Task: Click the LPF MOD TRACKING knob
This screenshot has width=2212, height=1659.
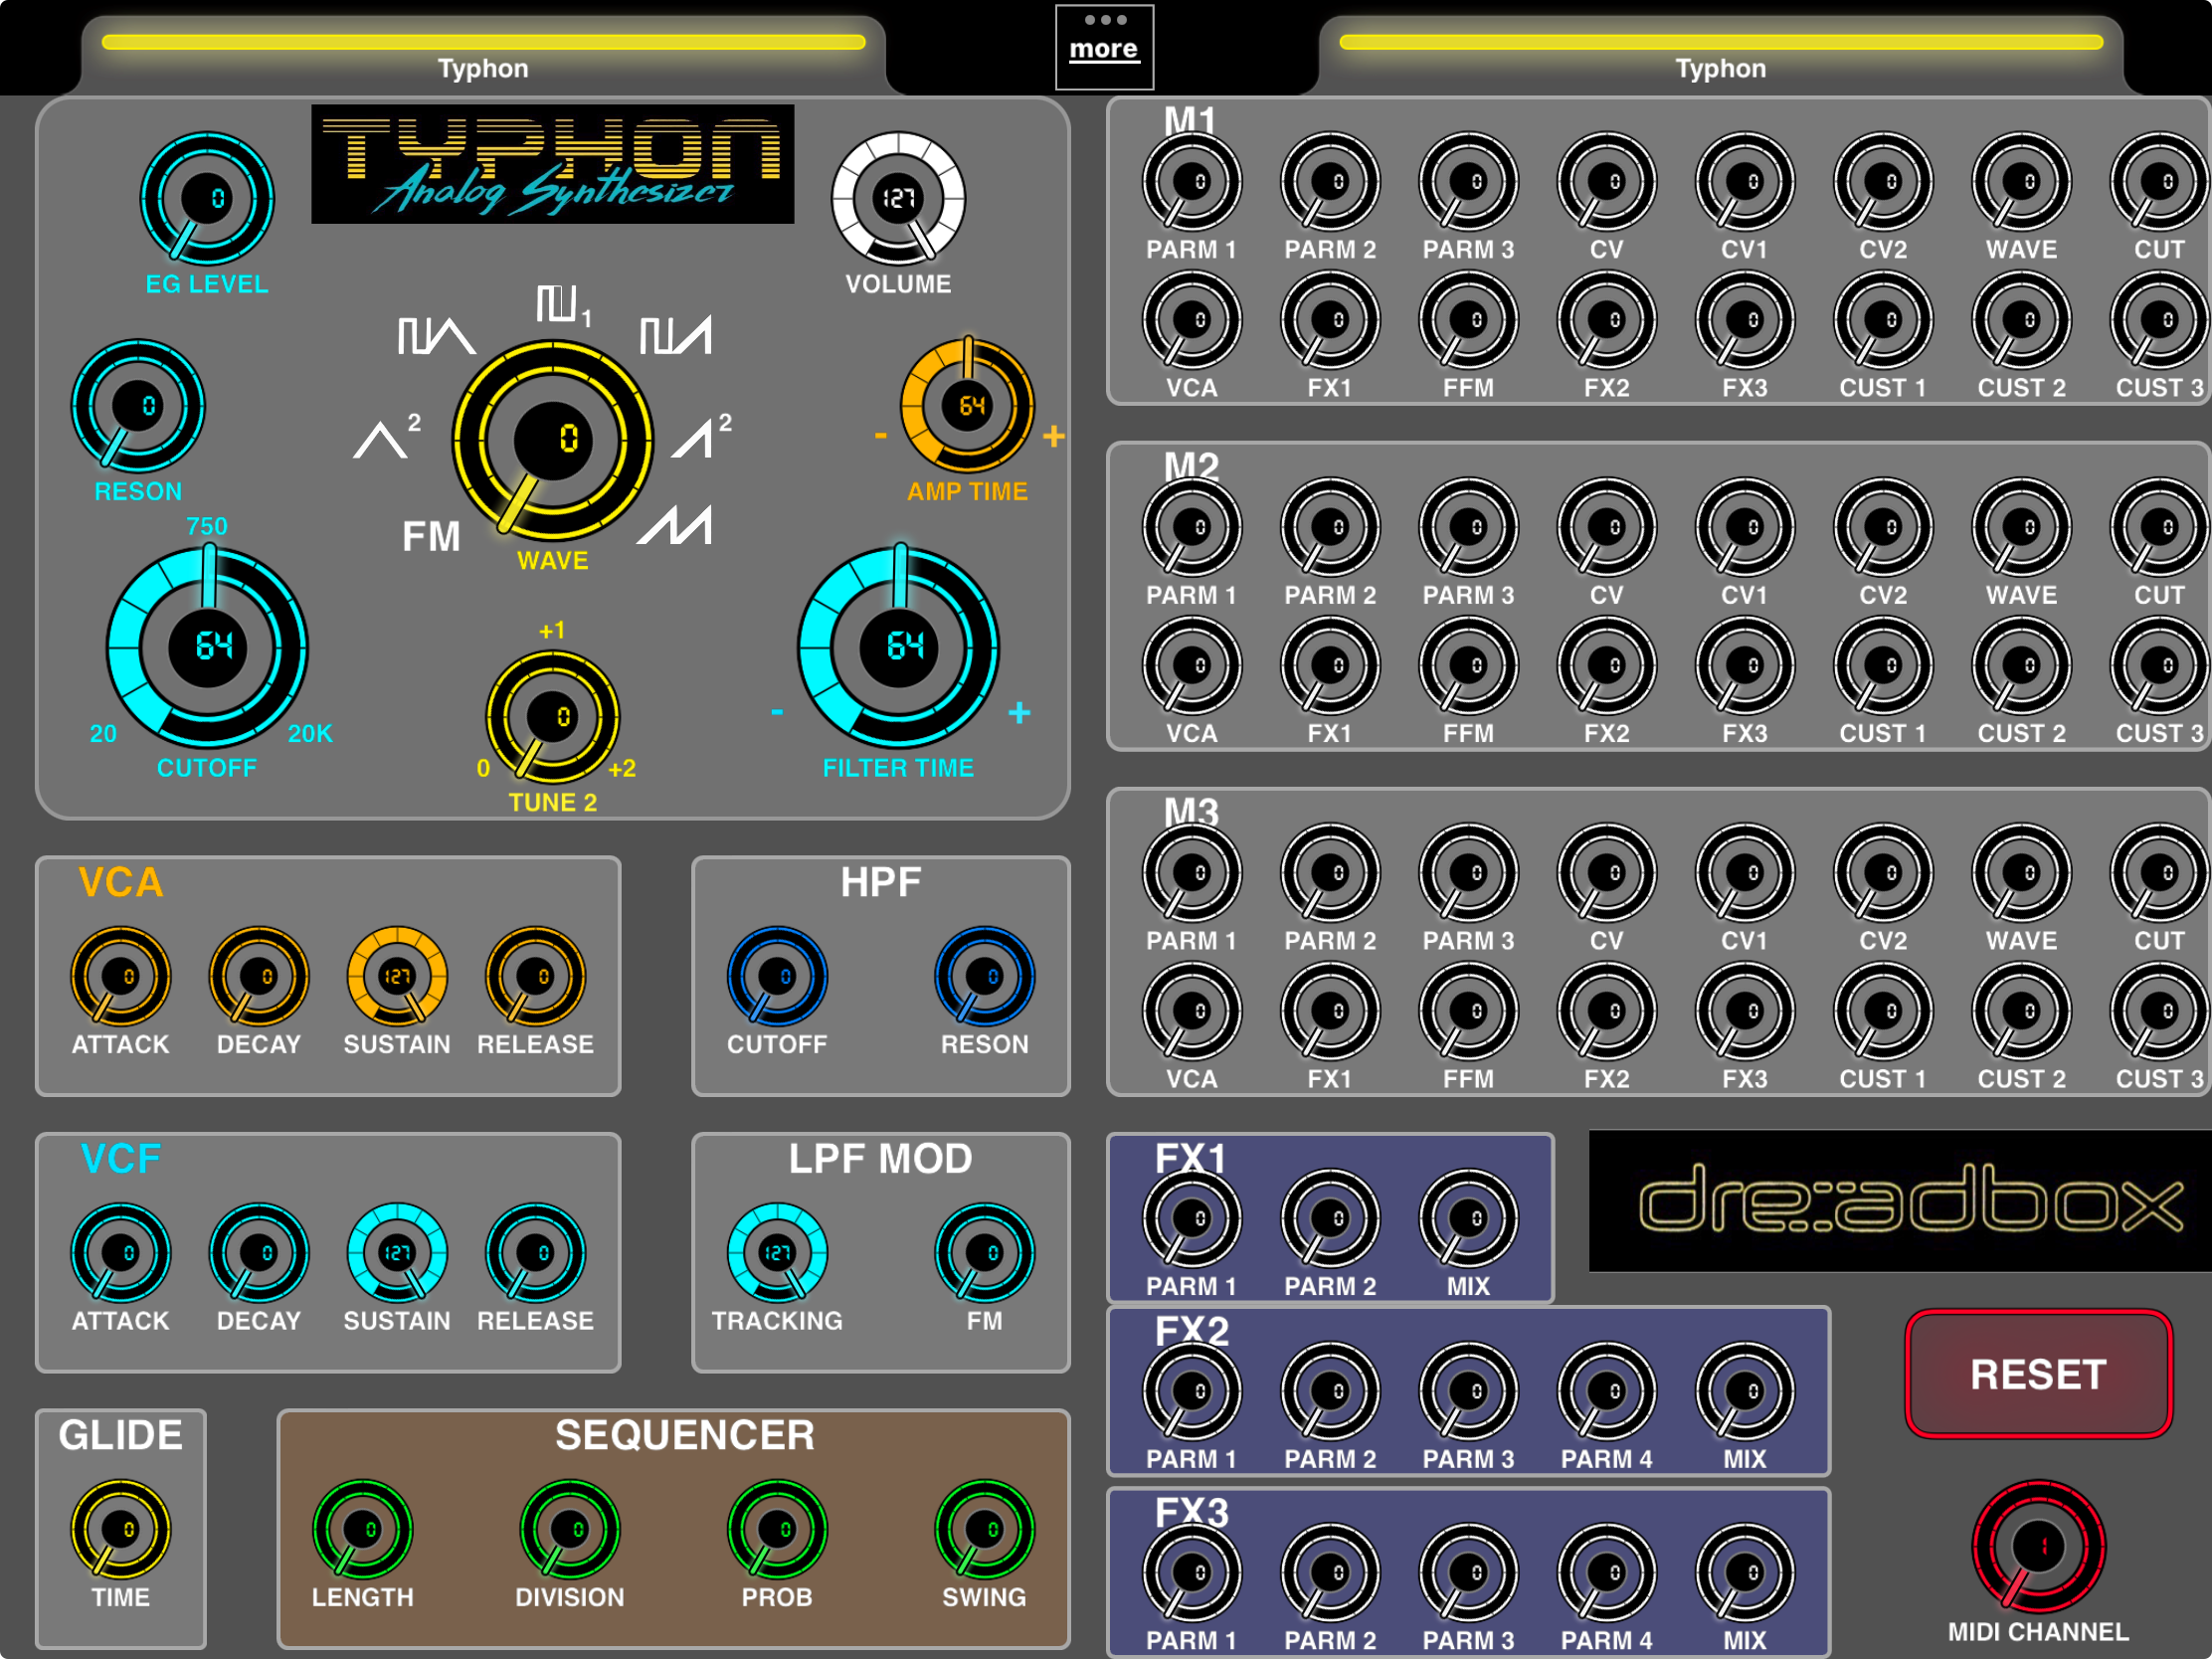Action: [777, 1253]
